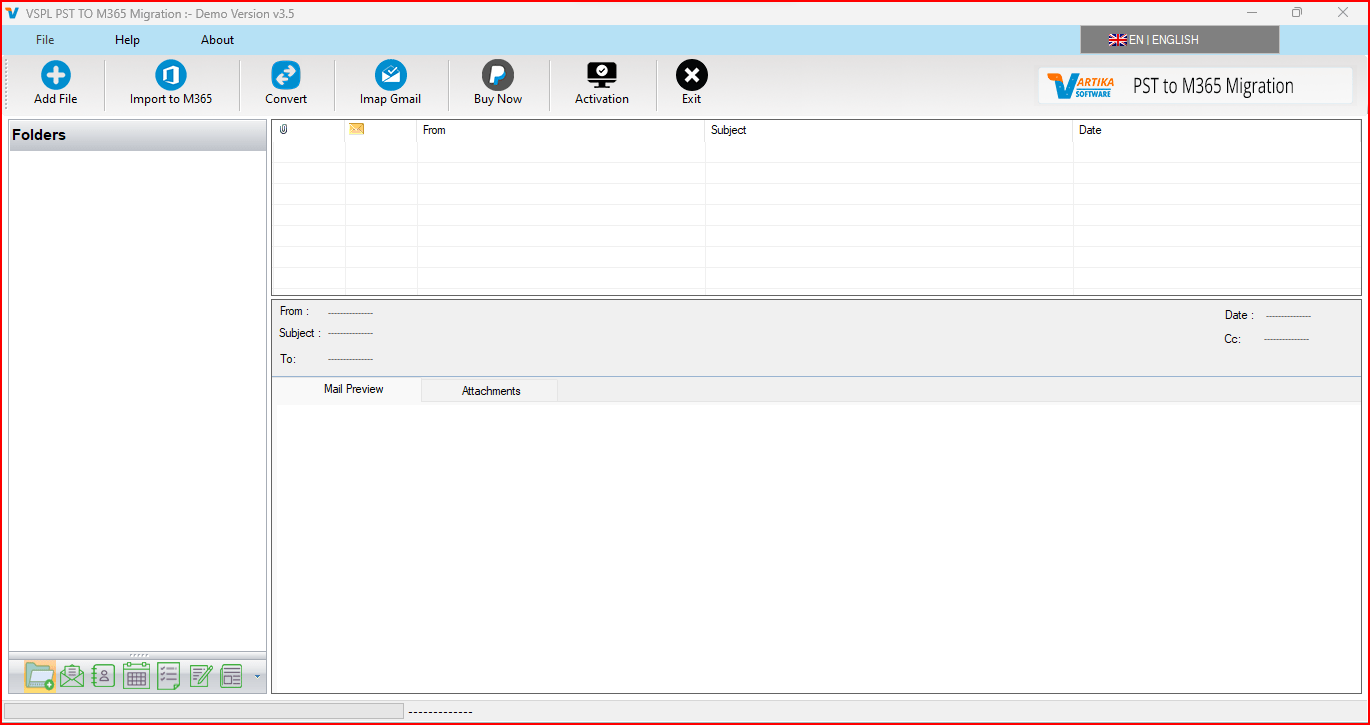The image size is (1370, 725).
Task: Click the Subject : label in the preview header
Action: [300, 333]
